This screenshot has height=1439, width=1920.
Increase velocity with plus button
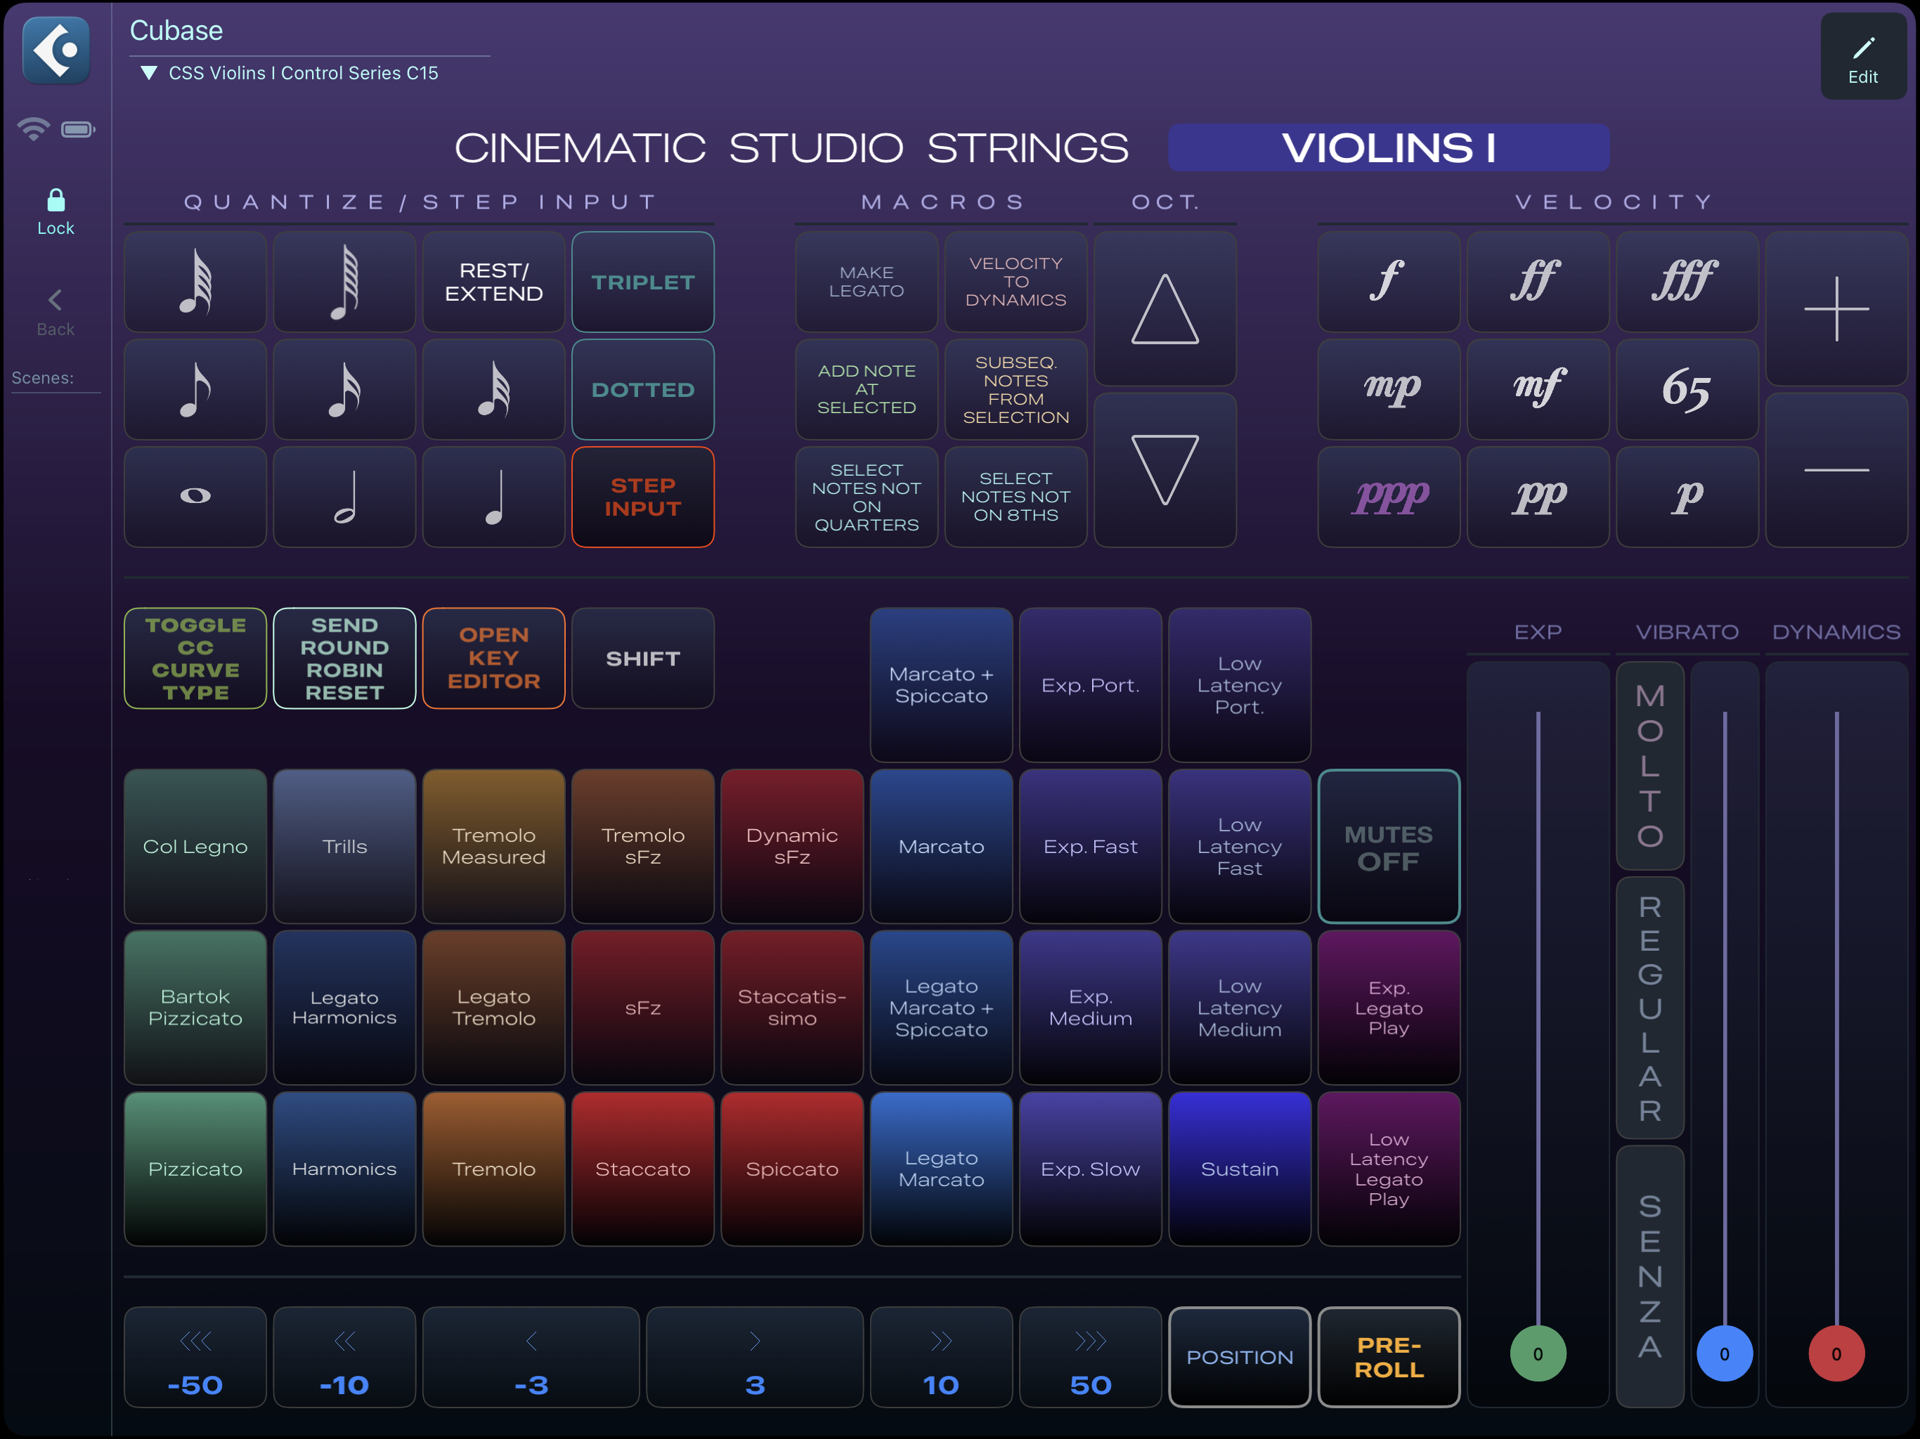point(1836,309)
